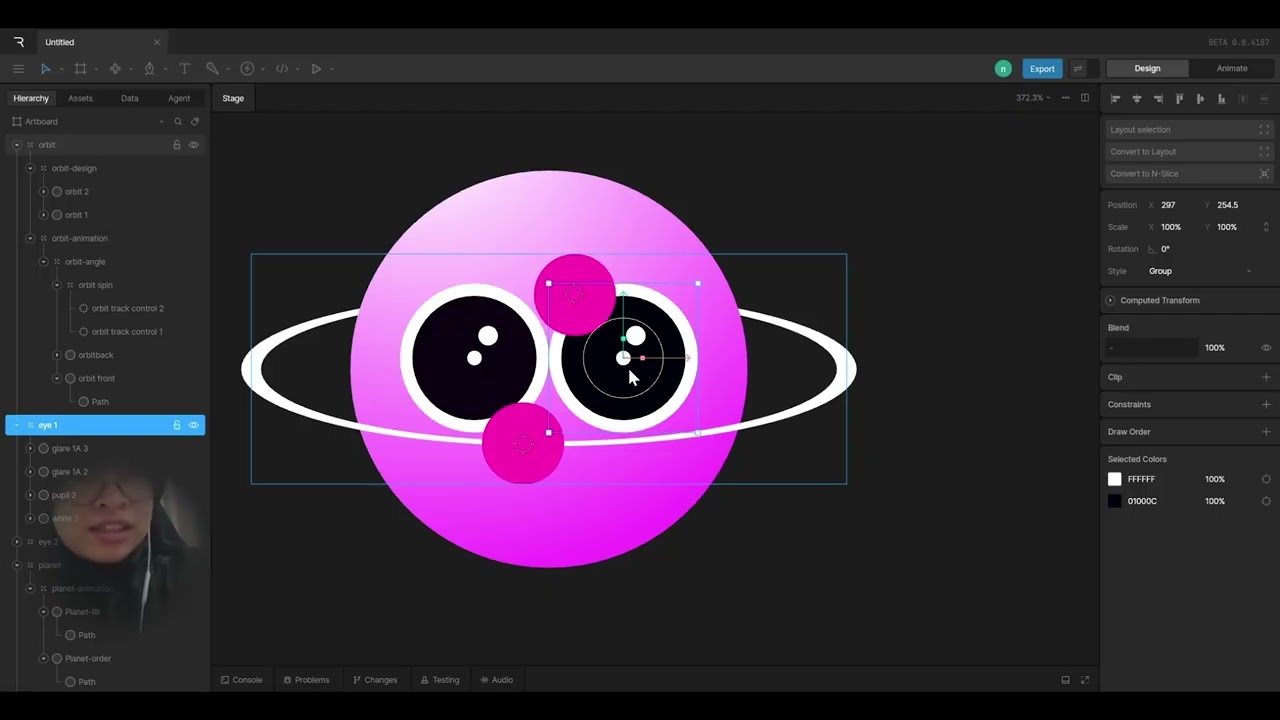
Task: Choose the brush/weight tool icon
Action: [x=212, y=69]
